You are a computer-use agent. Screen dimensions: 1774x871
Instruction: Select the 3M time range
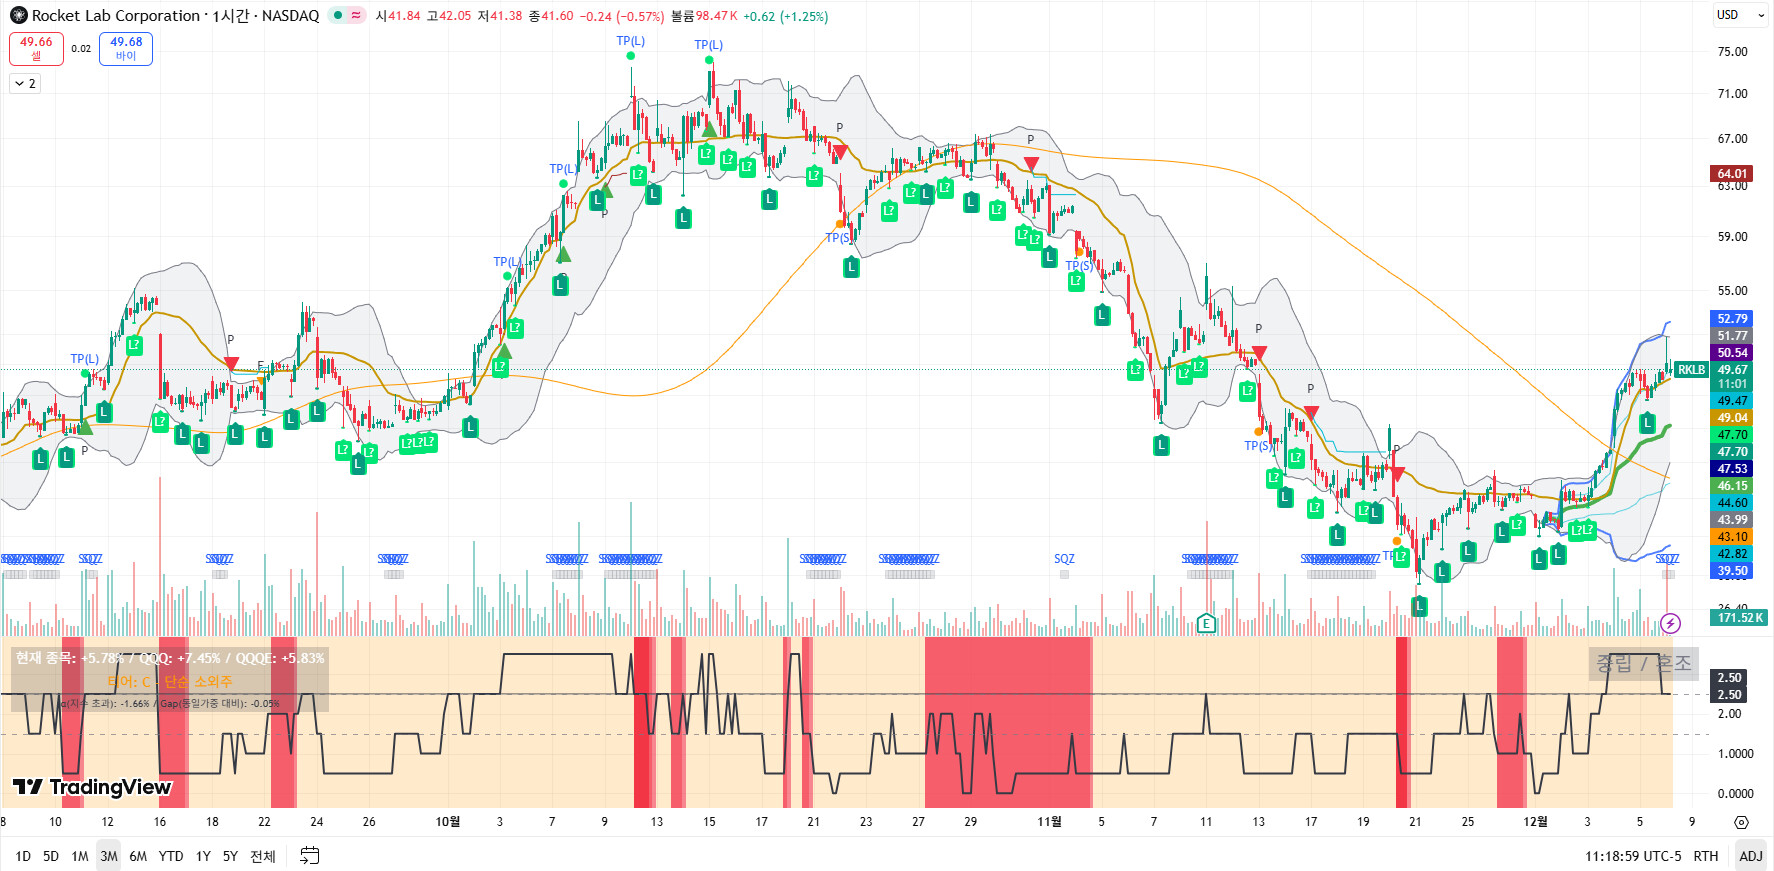pos(109,856)
